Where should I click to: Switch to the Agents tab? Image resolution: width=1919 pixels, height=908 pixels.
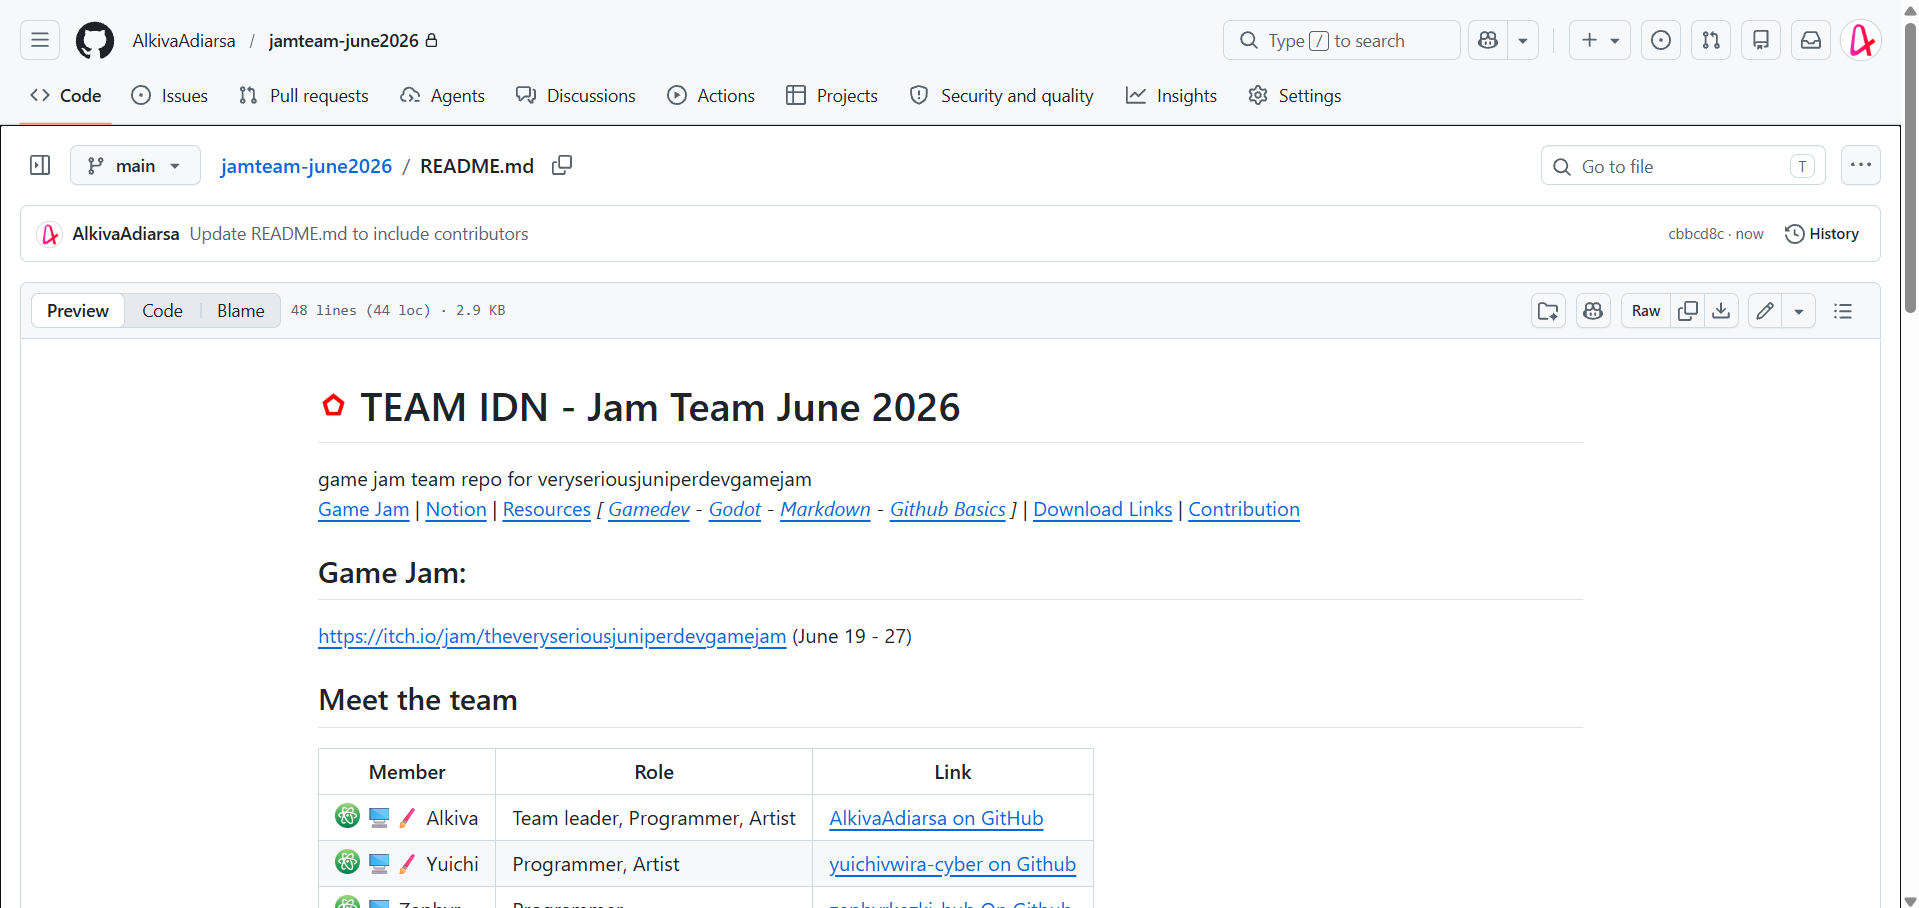click(442, 96)
